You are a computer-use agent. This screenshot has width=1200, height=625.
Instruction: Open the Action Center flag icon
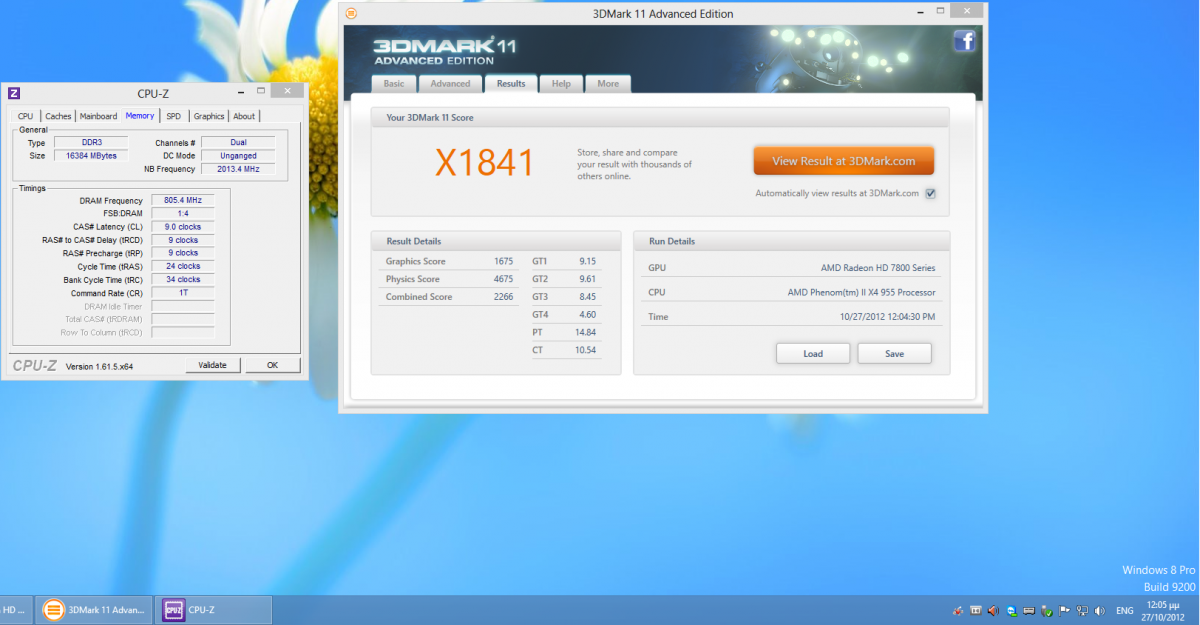pyautogui.click(x=1064, y=611)
